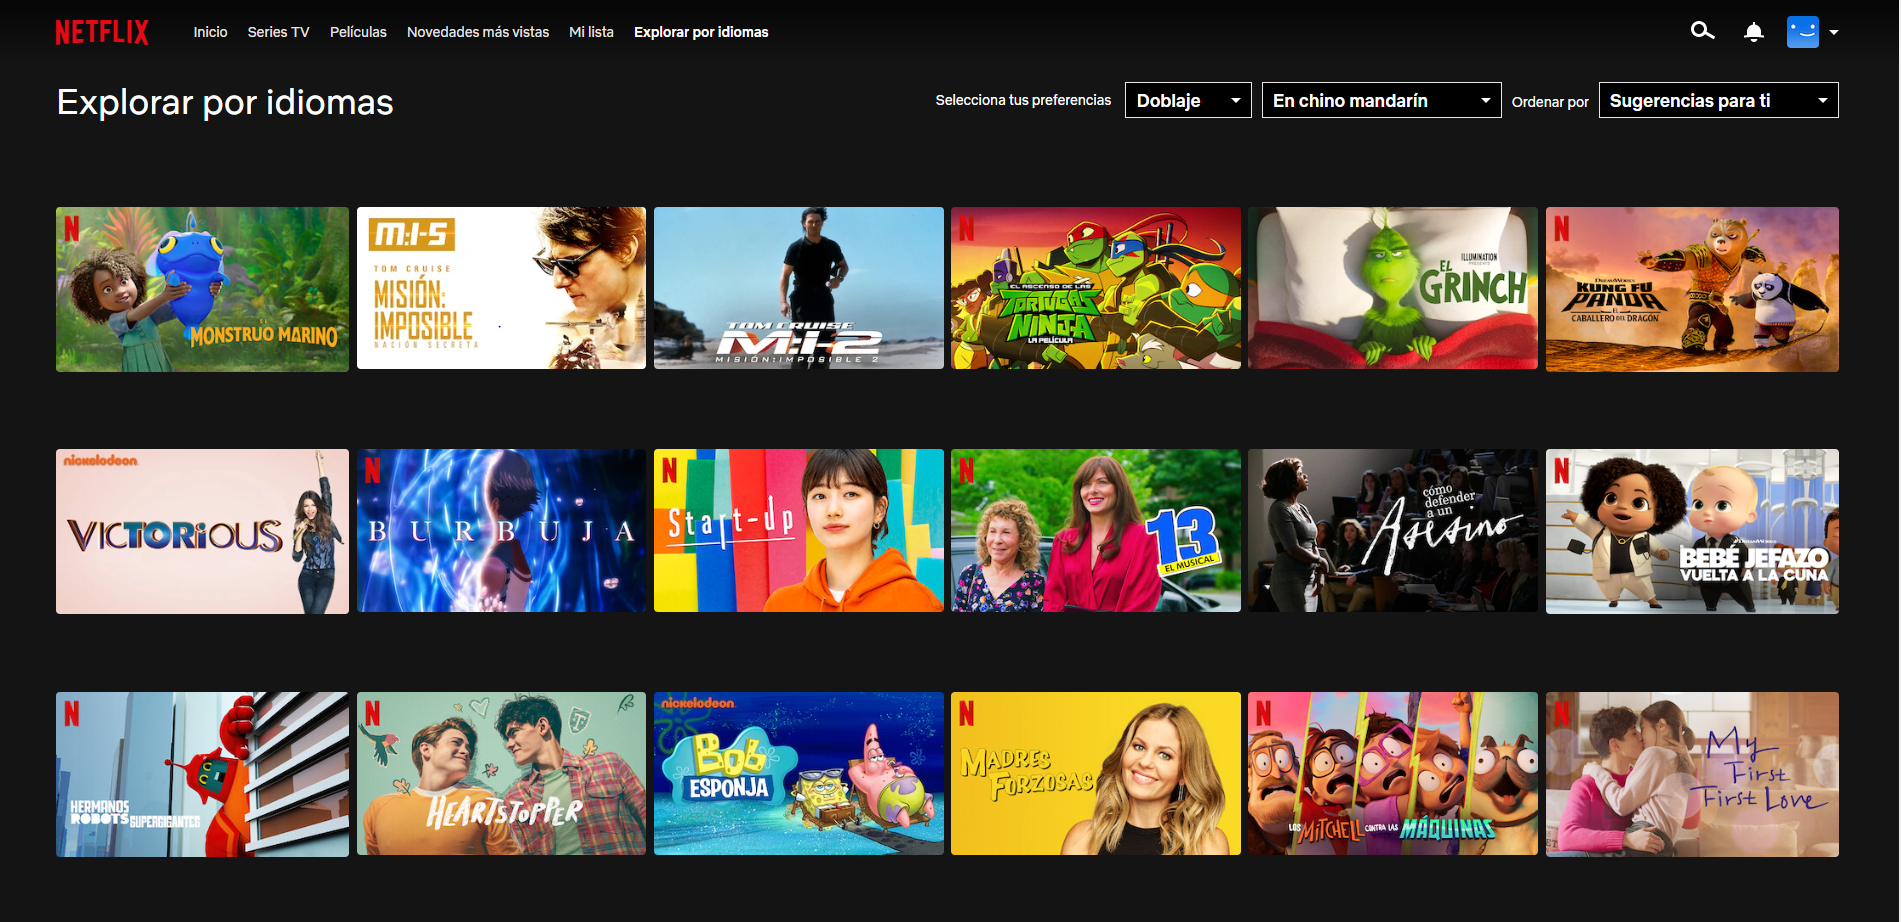Expand the profile menu caret

coord(1834,32)
